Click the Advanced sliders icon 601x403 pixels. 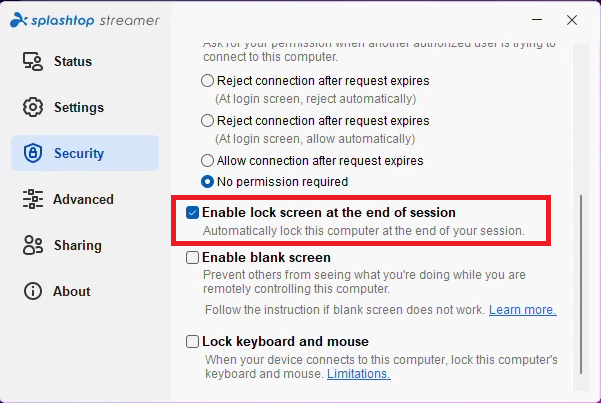pyautogui.click(x=32, y=200)
